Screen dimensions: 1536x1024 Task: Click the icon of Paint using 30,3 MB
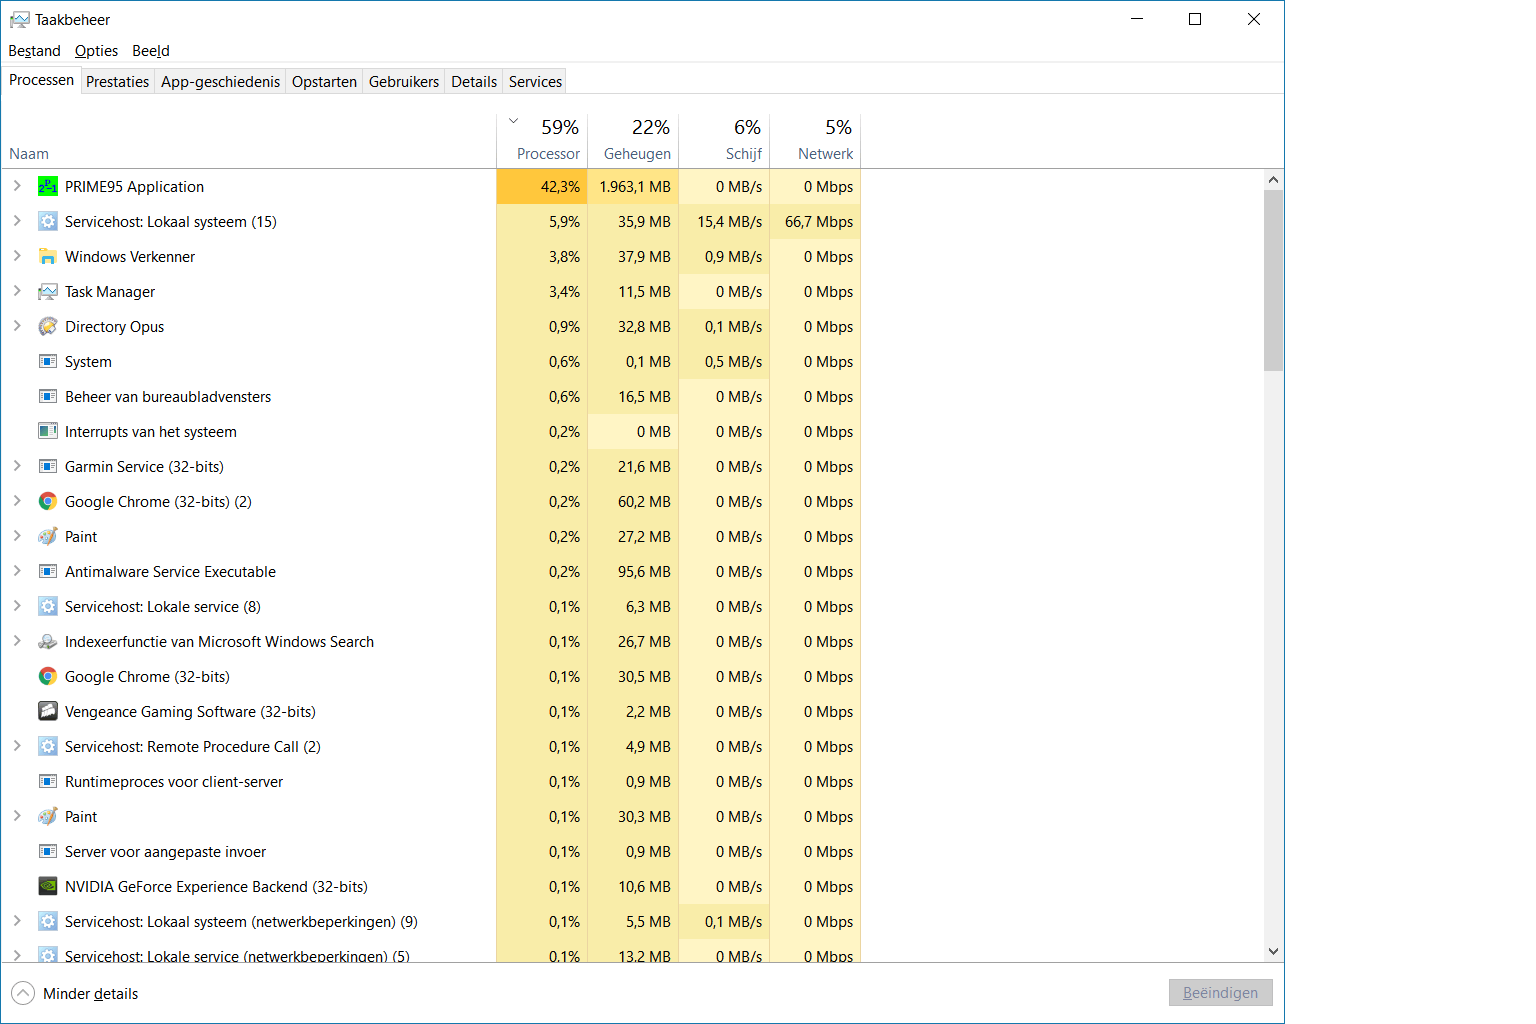pyautogui.click(x=48, y=816)
